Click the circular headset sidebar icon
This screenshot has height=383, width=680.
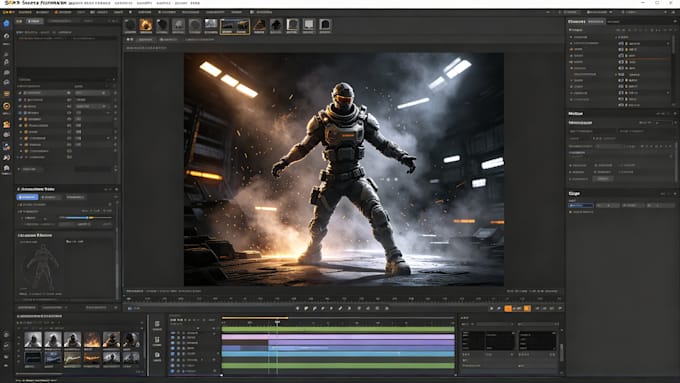pos(7,36)
